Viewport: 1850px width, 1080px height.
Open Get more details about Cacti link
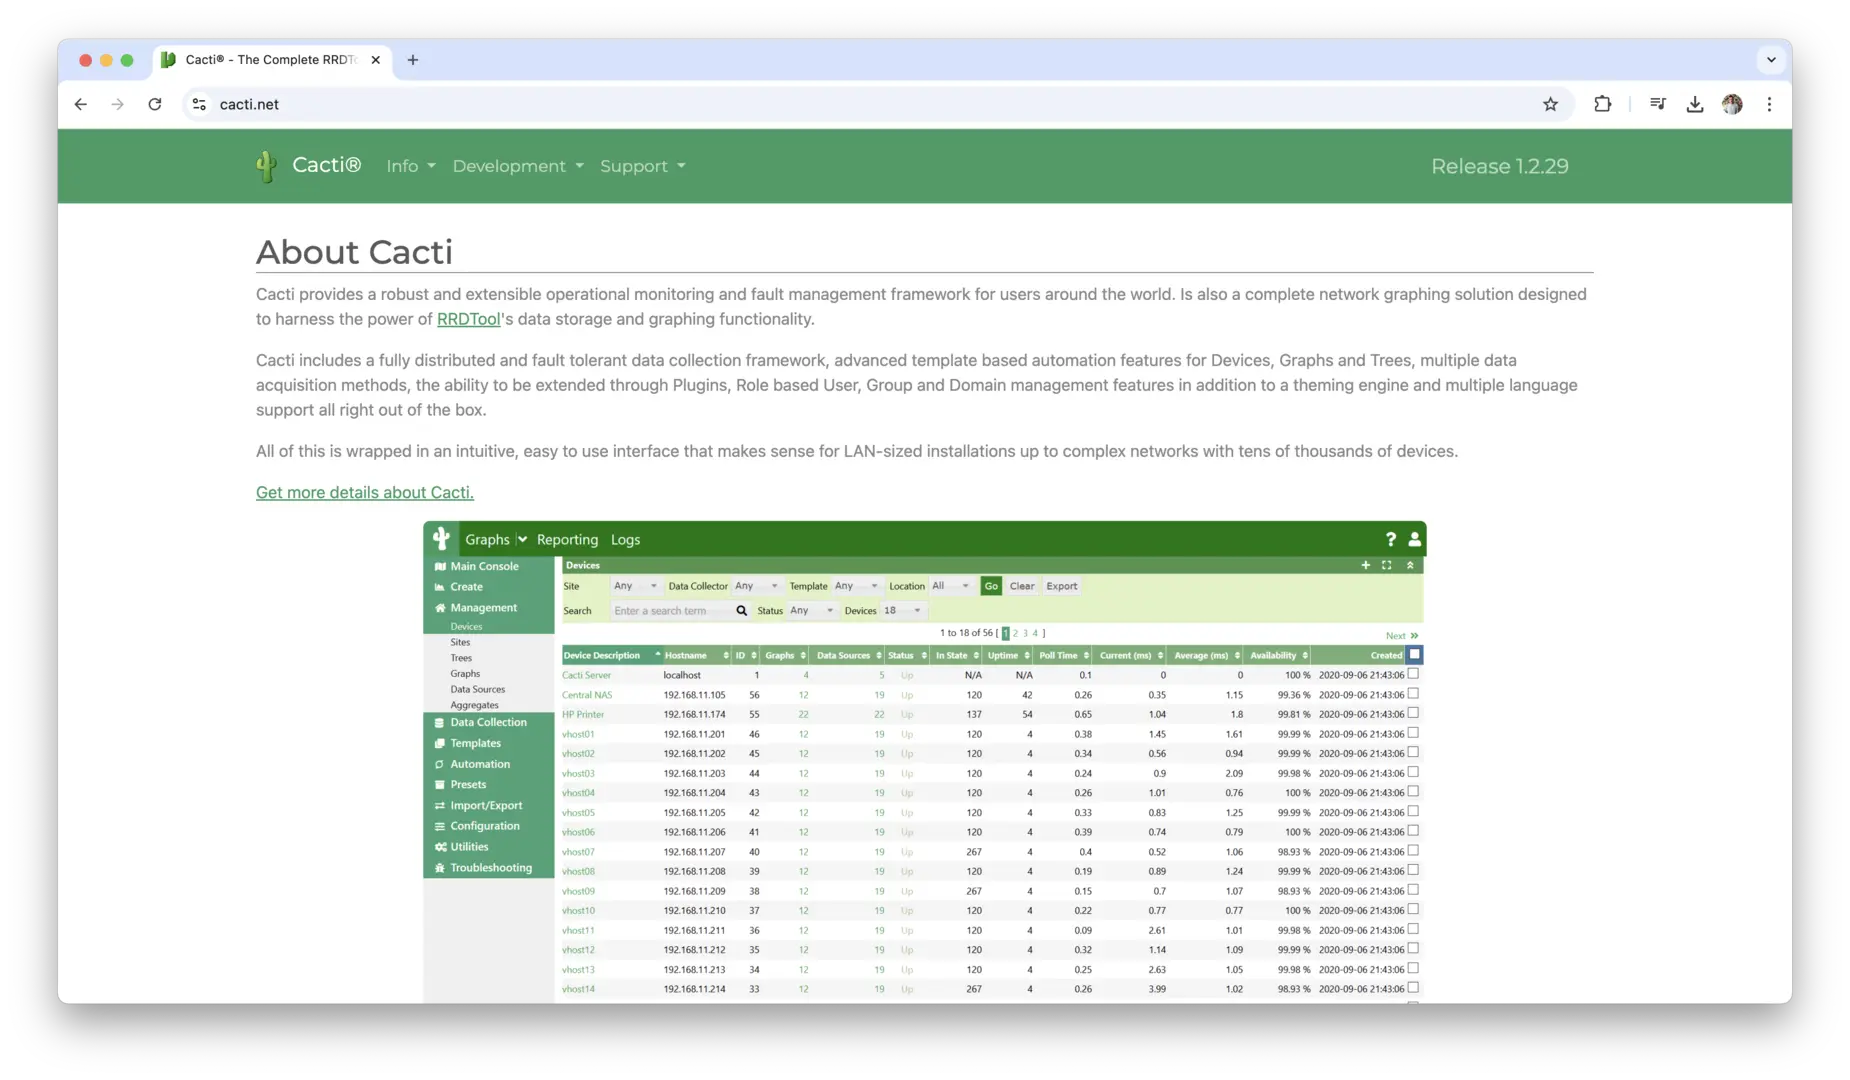click(365, 493)
